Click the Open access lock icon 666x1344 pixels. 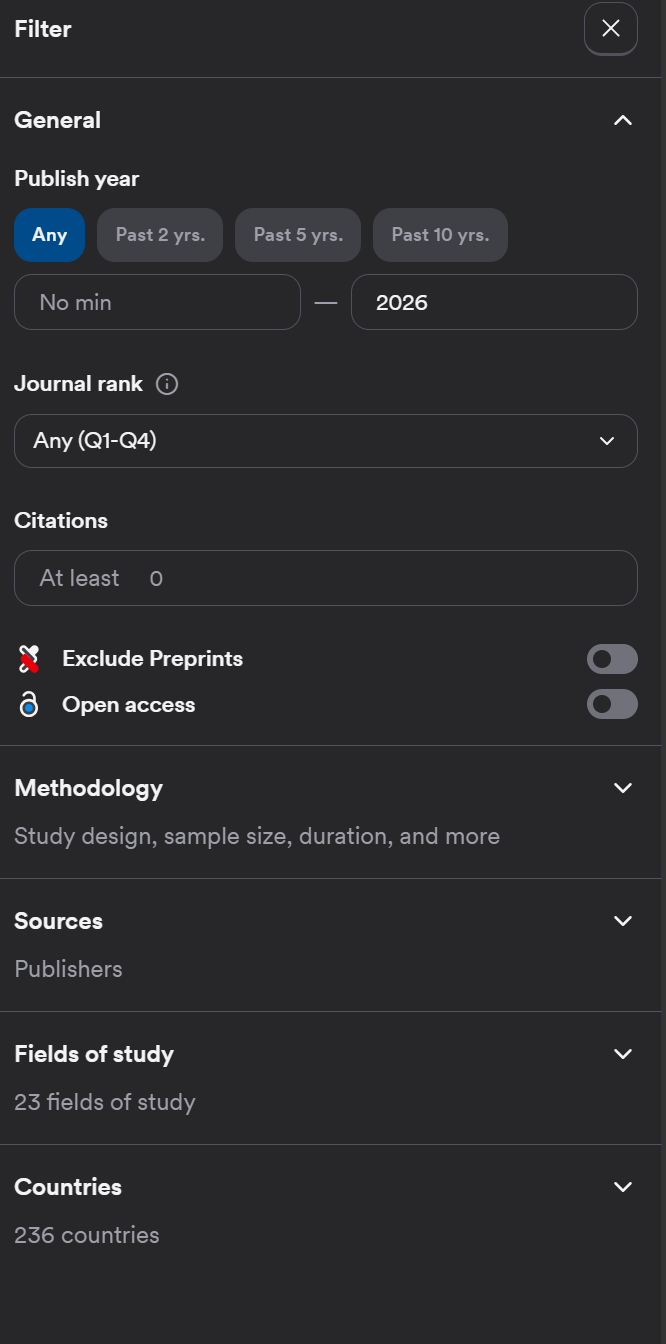(x=29, y=704)
